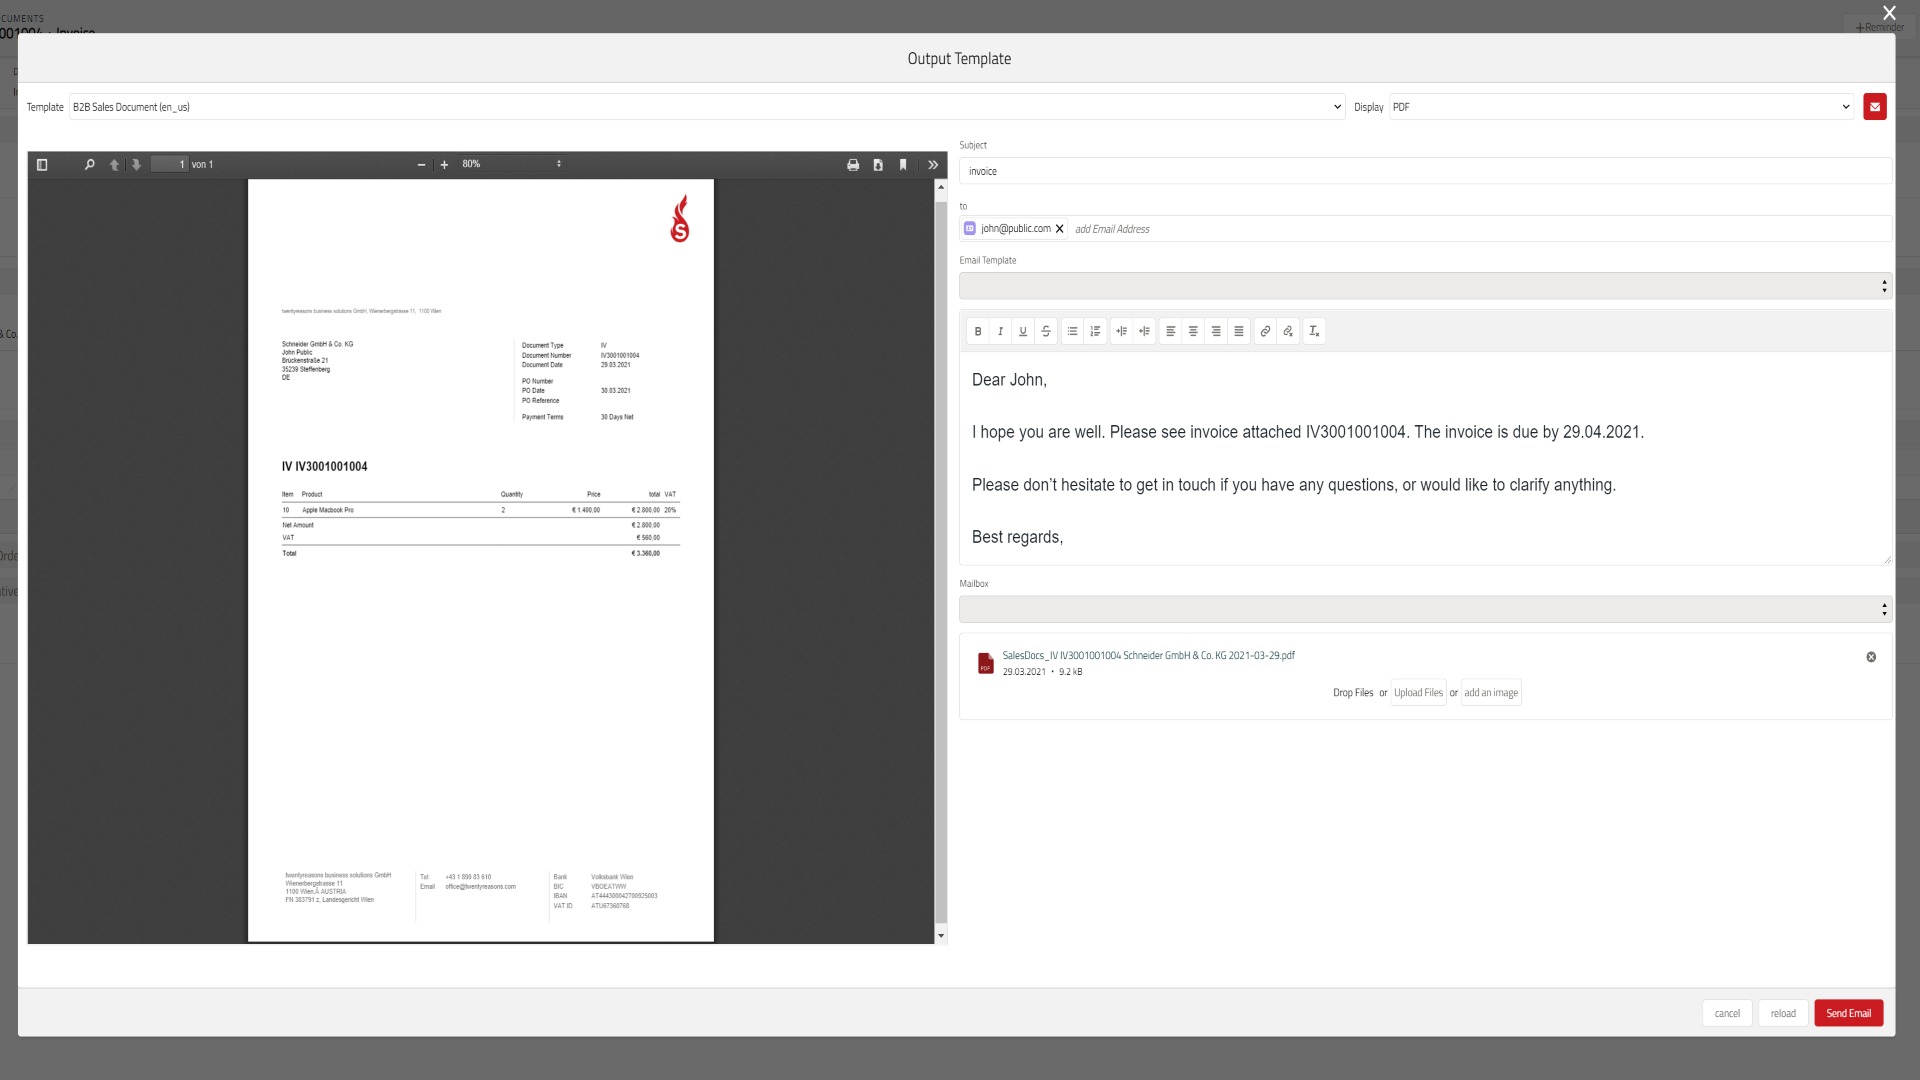Insert a numbered list in the email

coord(1095,331)
